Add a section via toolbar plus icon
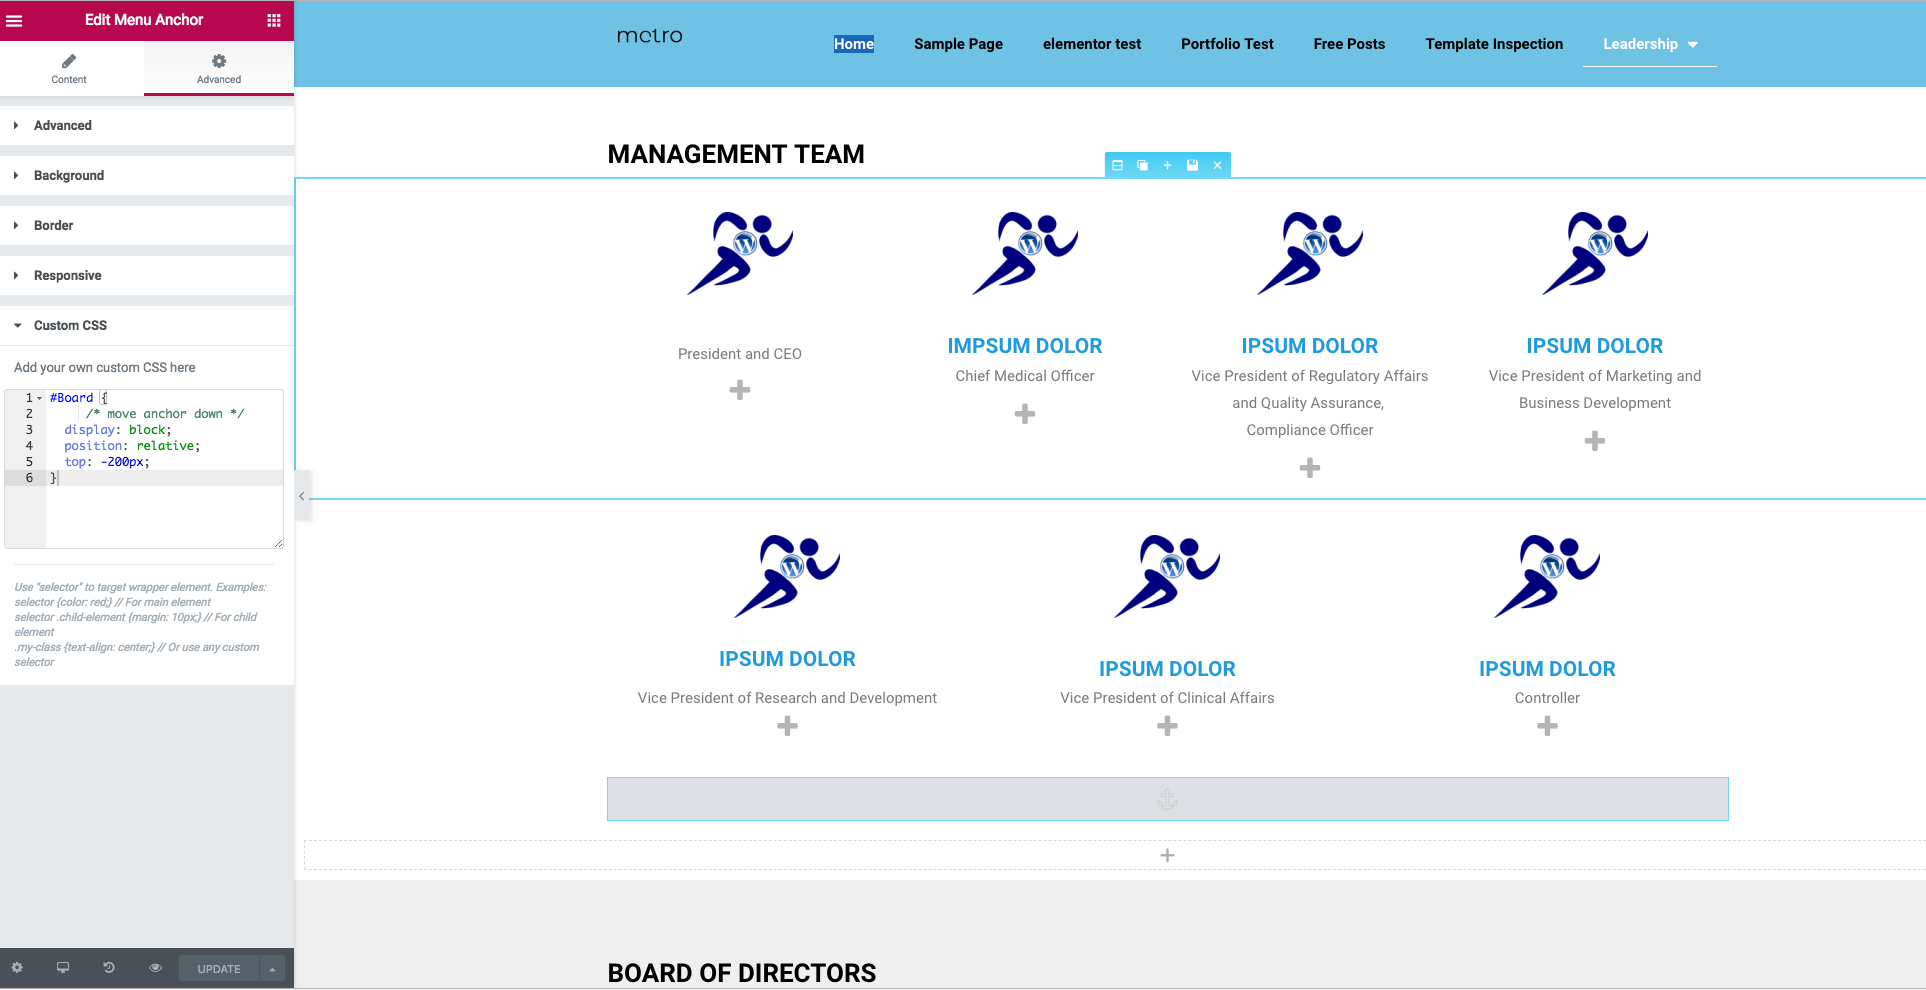 click(x=1167, y=165)
